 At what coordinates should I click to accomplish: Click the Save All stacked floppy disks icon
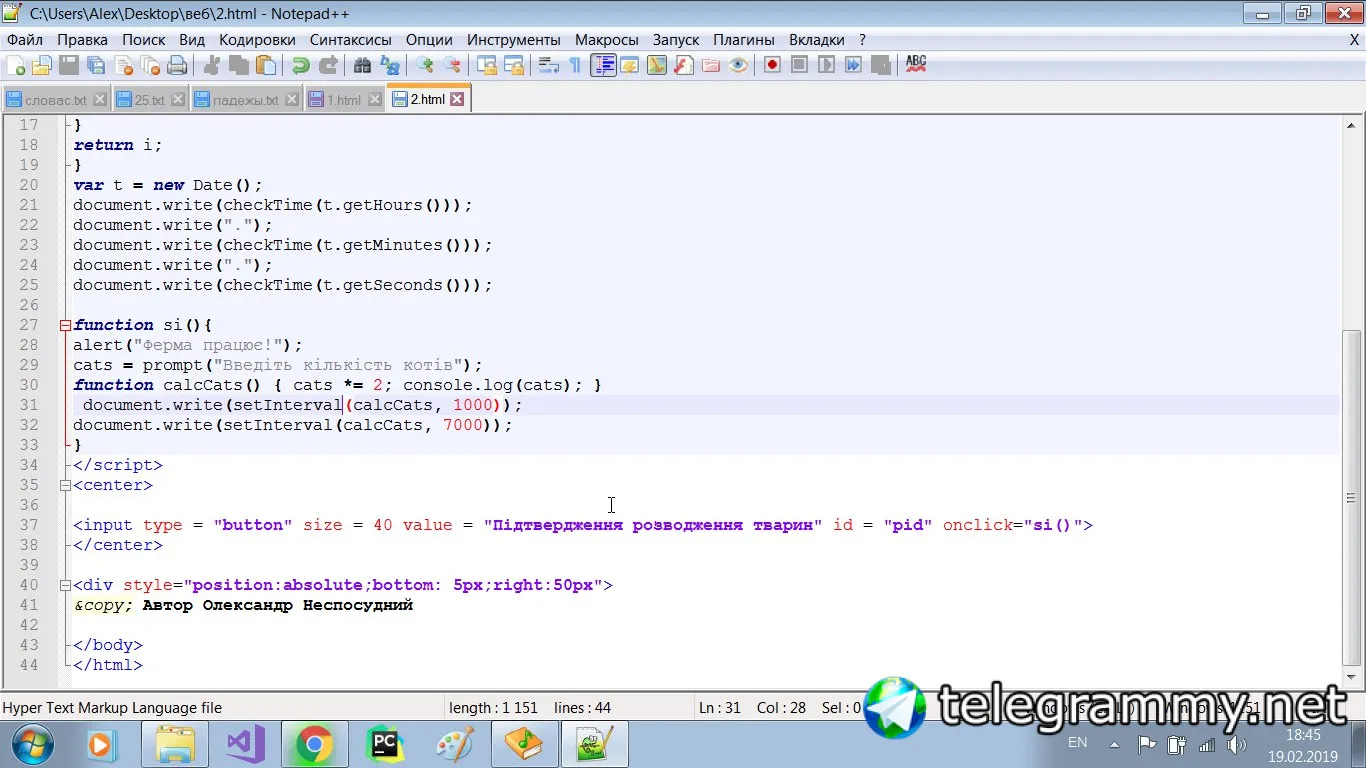pos(96,66)
